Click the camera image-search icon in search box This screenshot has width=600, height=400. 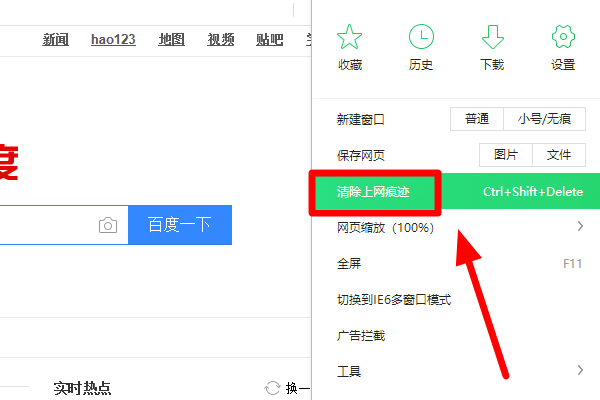click(108, 225)
